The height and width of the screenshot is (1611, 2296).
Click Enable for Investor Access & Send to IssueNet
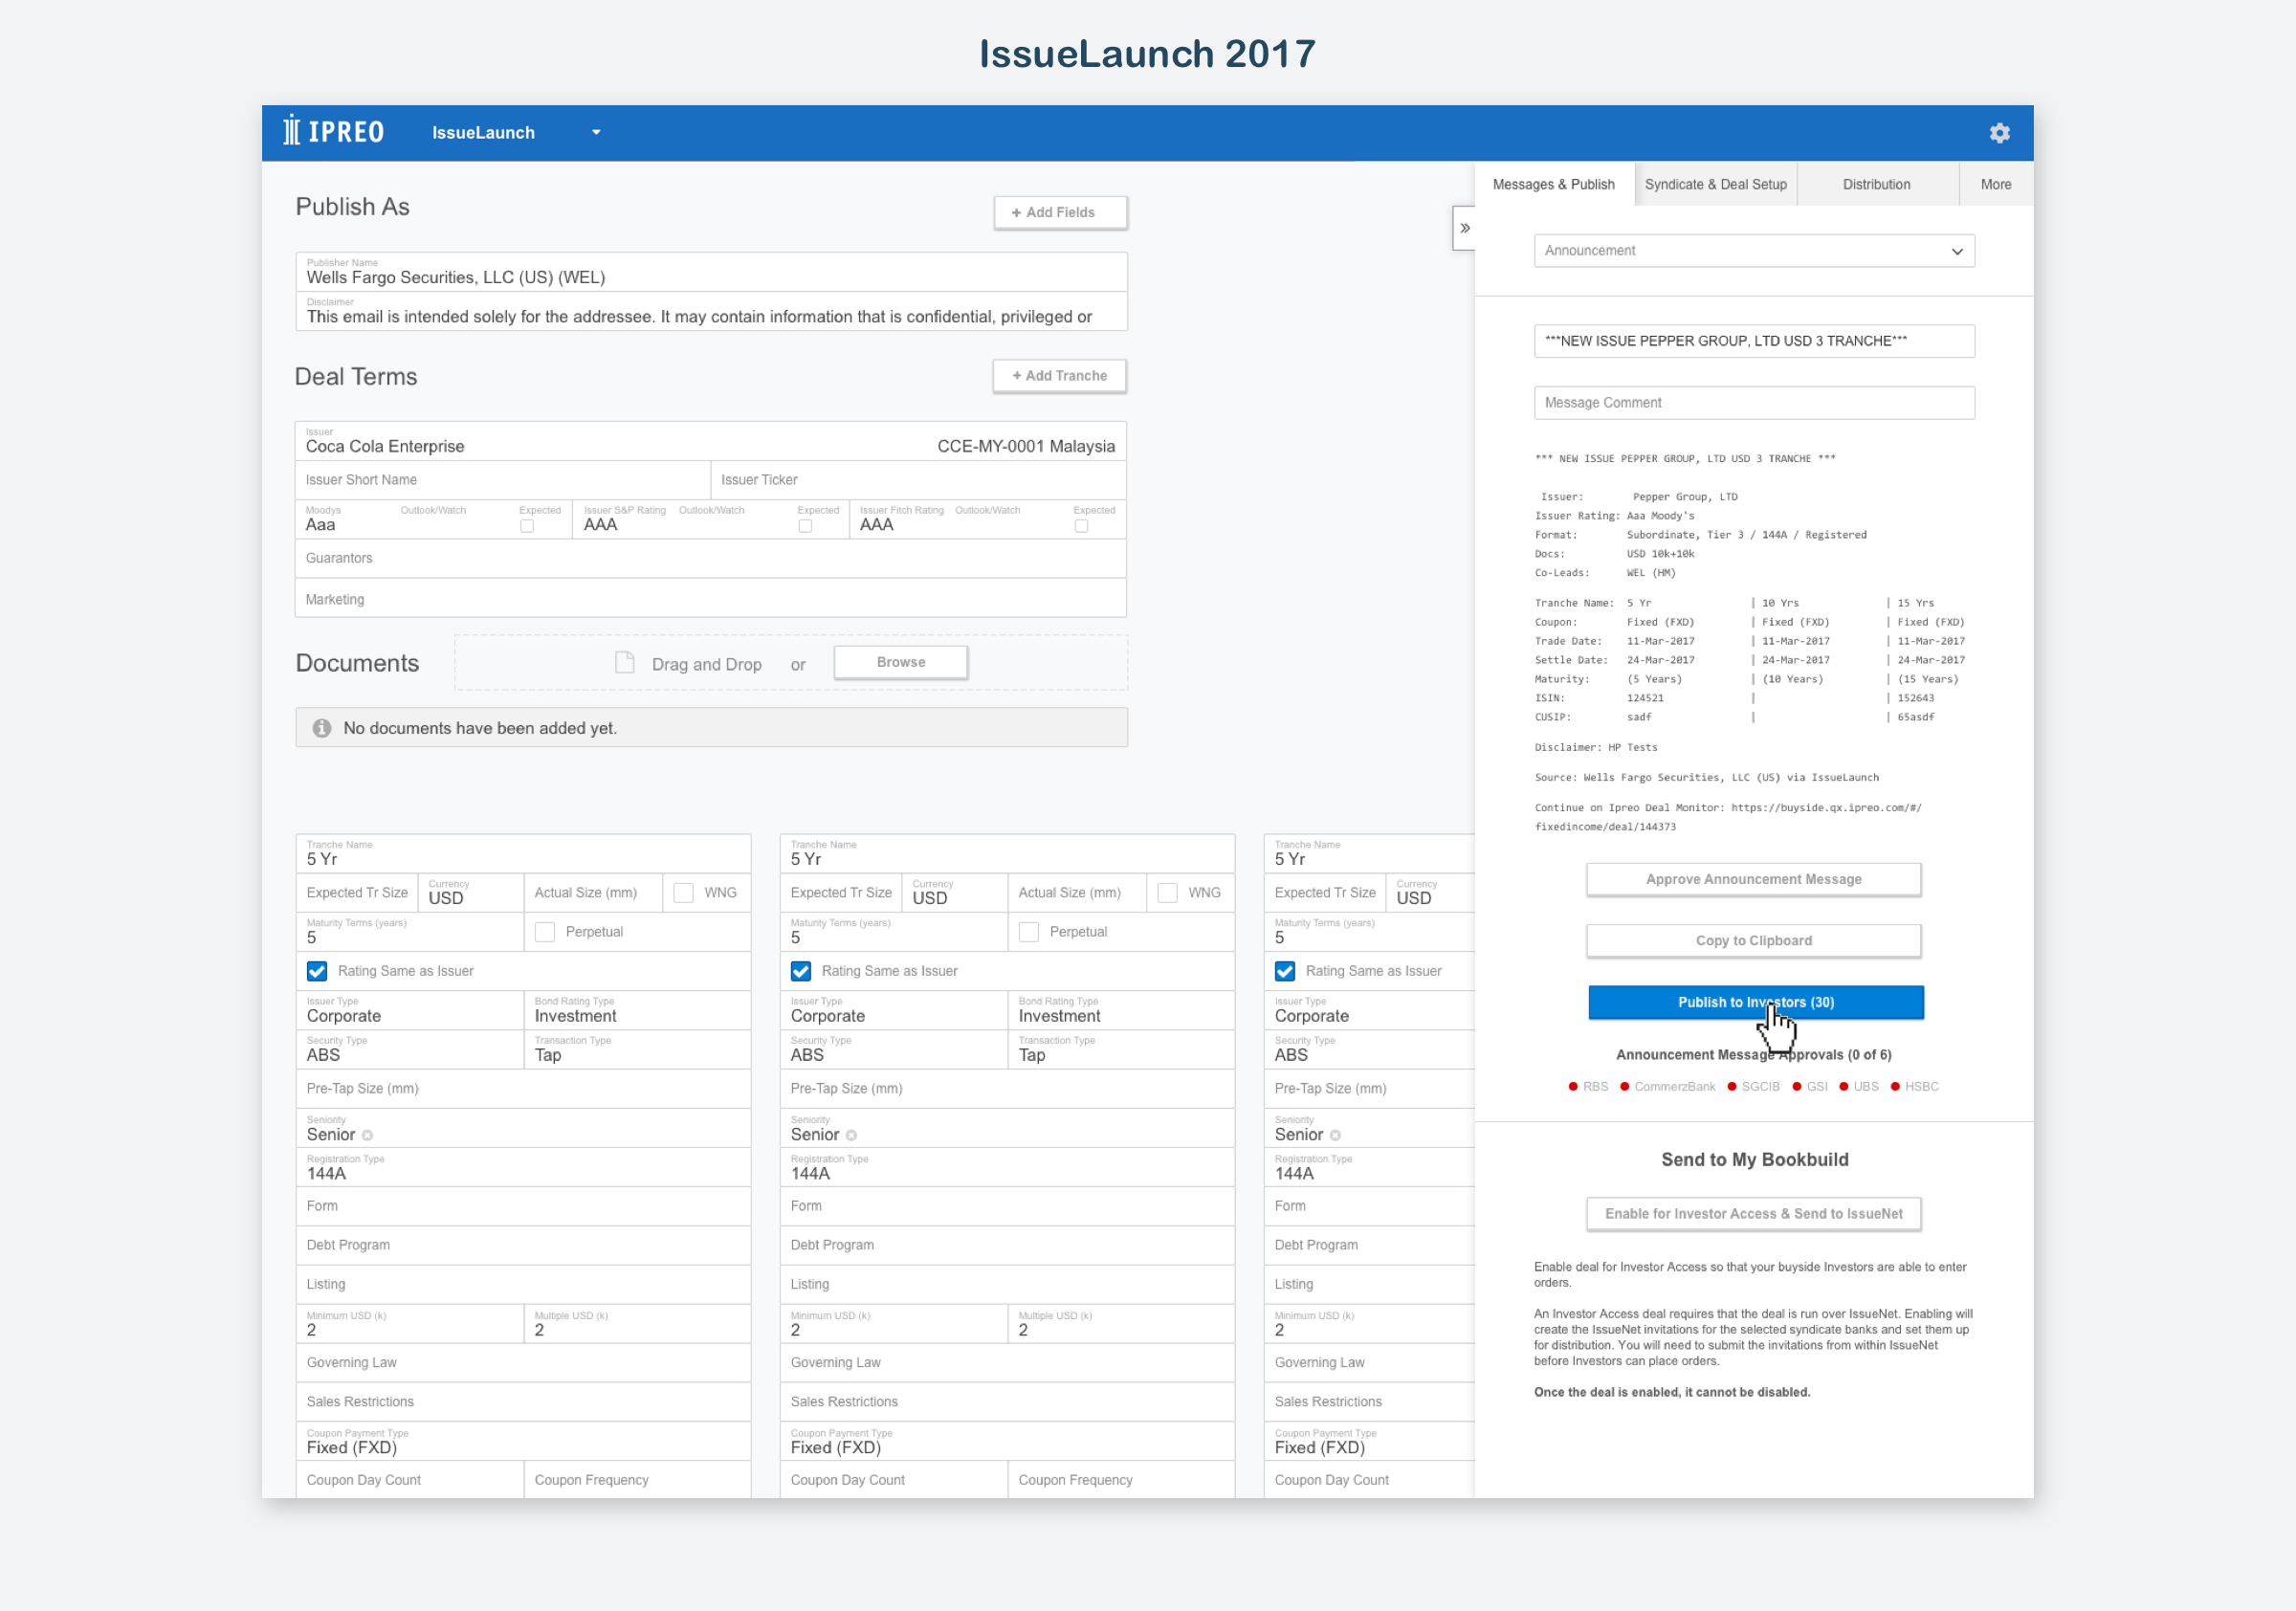click(1754, 1214)
